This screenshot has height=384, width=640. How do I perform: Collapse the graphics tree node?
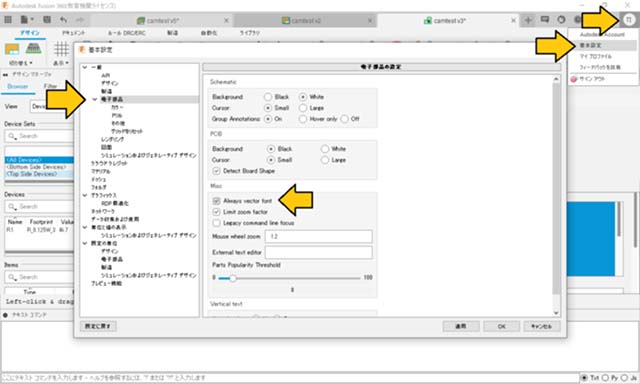click(x=85, y=195)
